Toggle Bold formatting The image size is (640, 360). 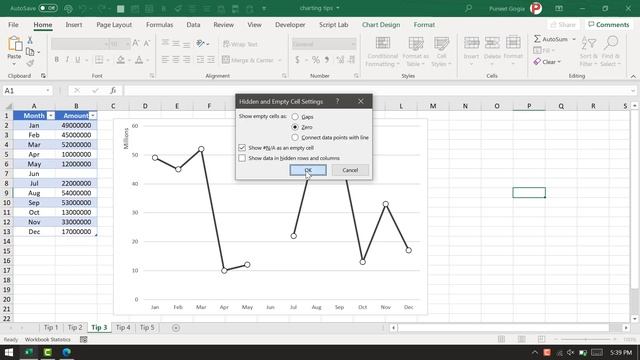pos(56,60)
